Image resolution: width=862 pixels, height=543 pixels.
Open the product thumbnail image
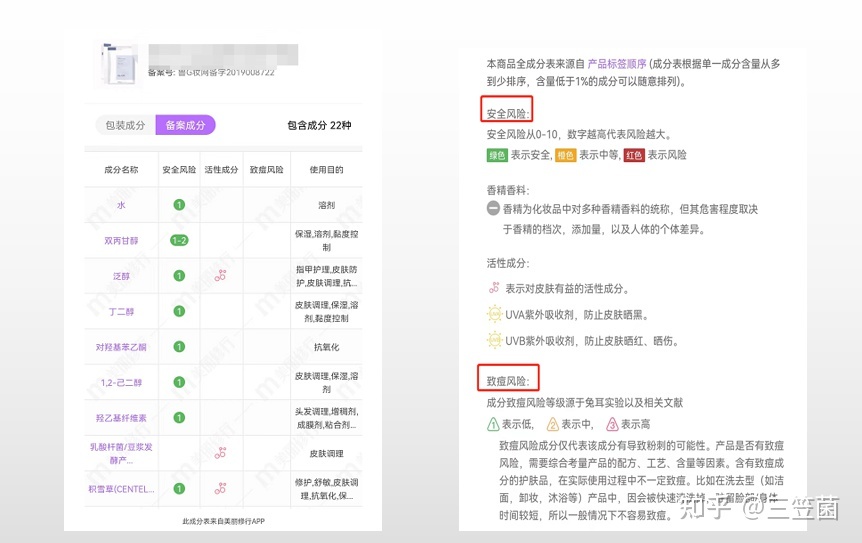[x=117, y=65]
